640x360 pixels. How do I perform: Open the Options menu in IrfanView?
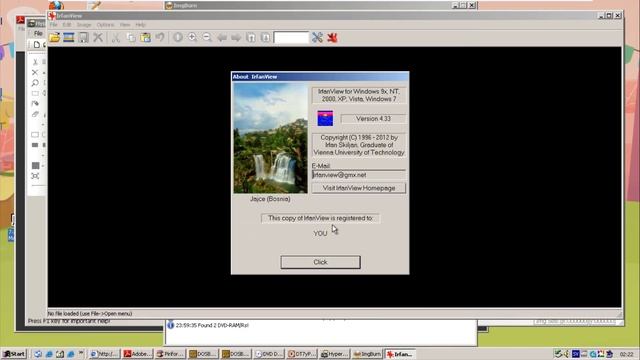(x=105, y=25)
